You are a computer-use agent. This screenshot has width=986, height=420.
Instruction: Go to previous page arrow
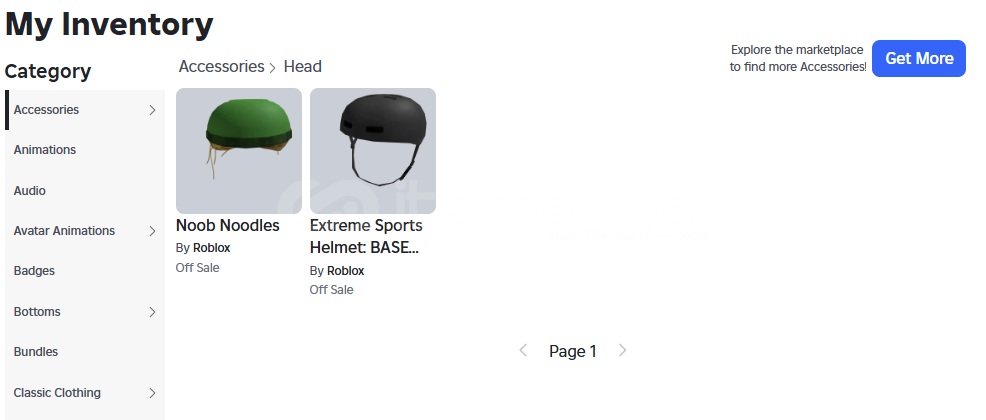[x=523, y=350]
